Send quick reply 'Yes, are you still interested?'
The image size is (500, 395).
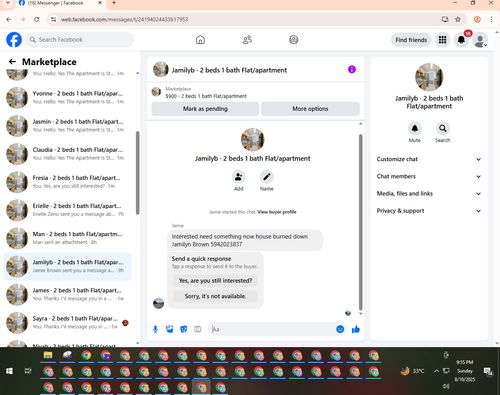point(215,281)
